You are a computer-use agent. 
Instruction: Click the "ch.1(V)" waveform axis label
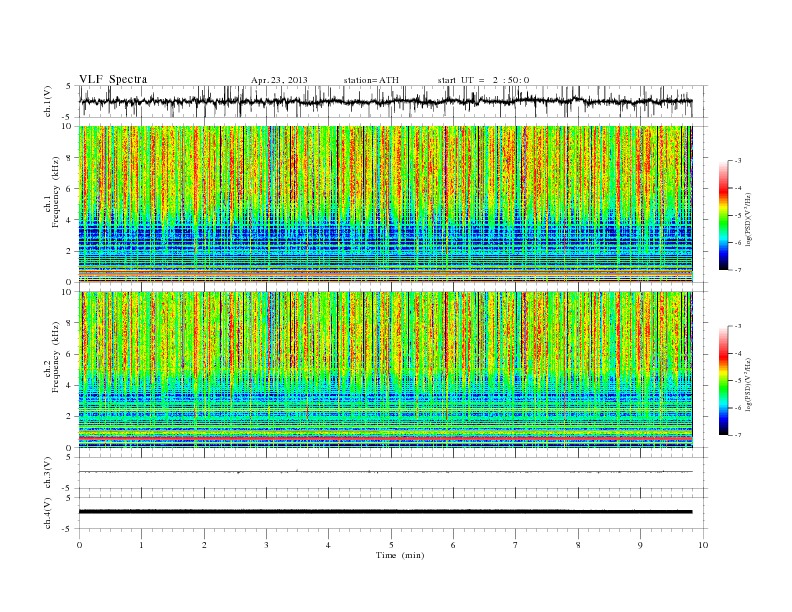(x=48, y=101)
